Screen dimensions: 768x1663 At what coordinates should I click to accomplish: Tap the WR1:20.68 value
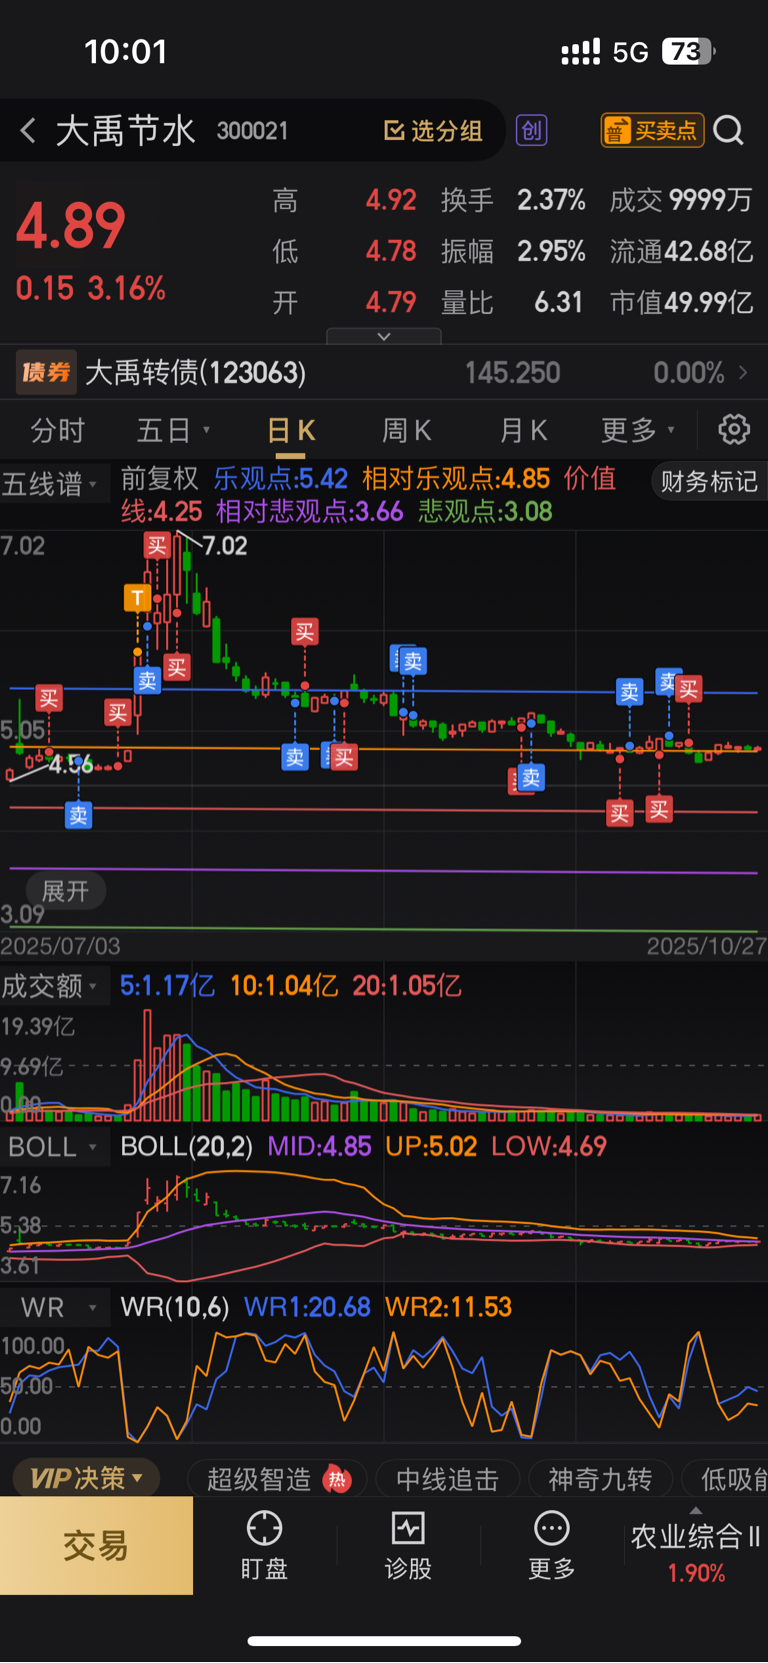coord(307,1307)
